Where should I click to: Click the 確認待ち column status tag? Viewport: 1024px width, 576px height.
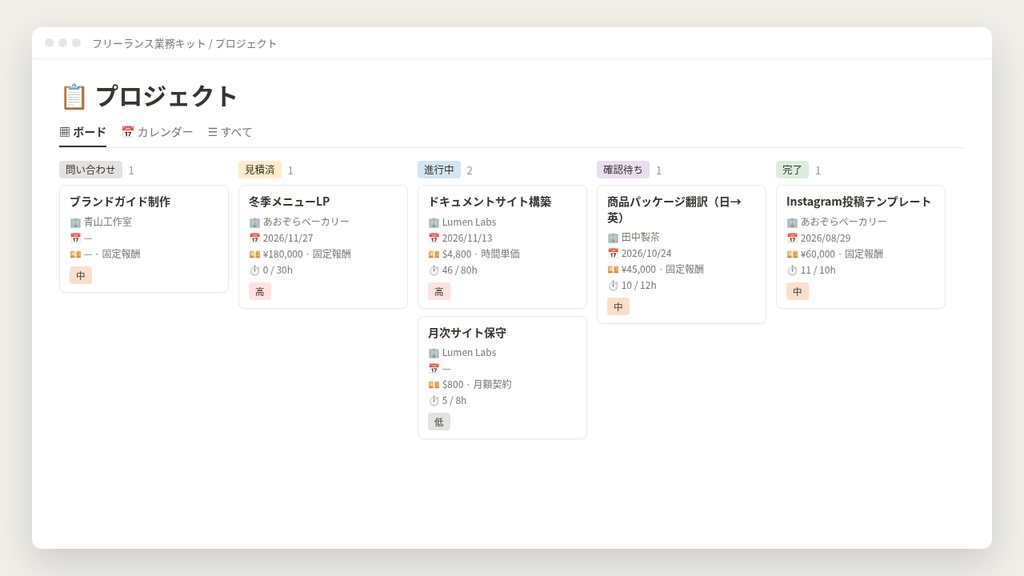(623, 170)
